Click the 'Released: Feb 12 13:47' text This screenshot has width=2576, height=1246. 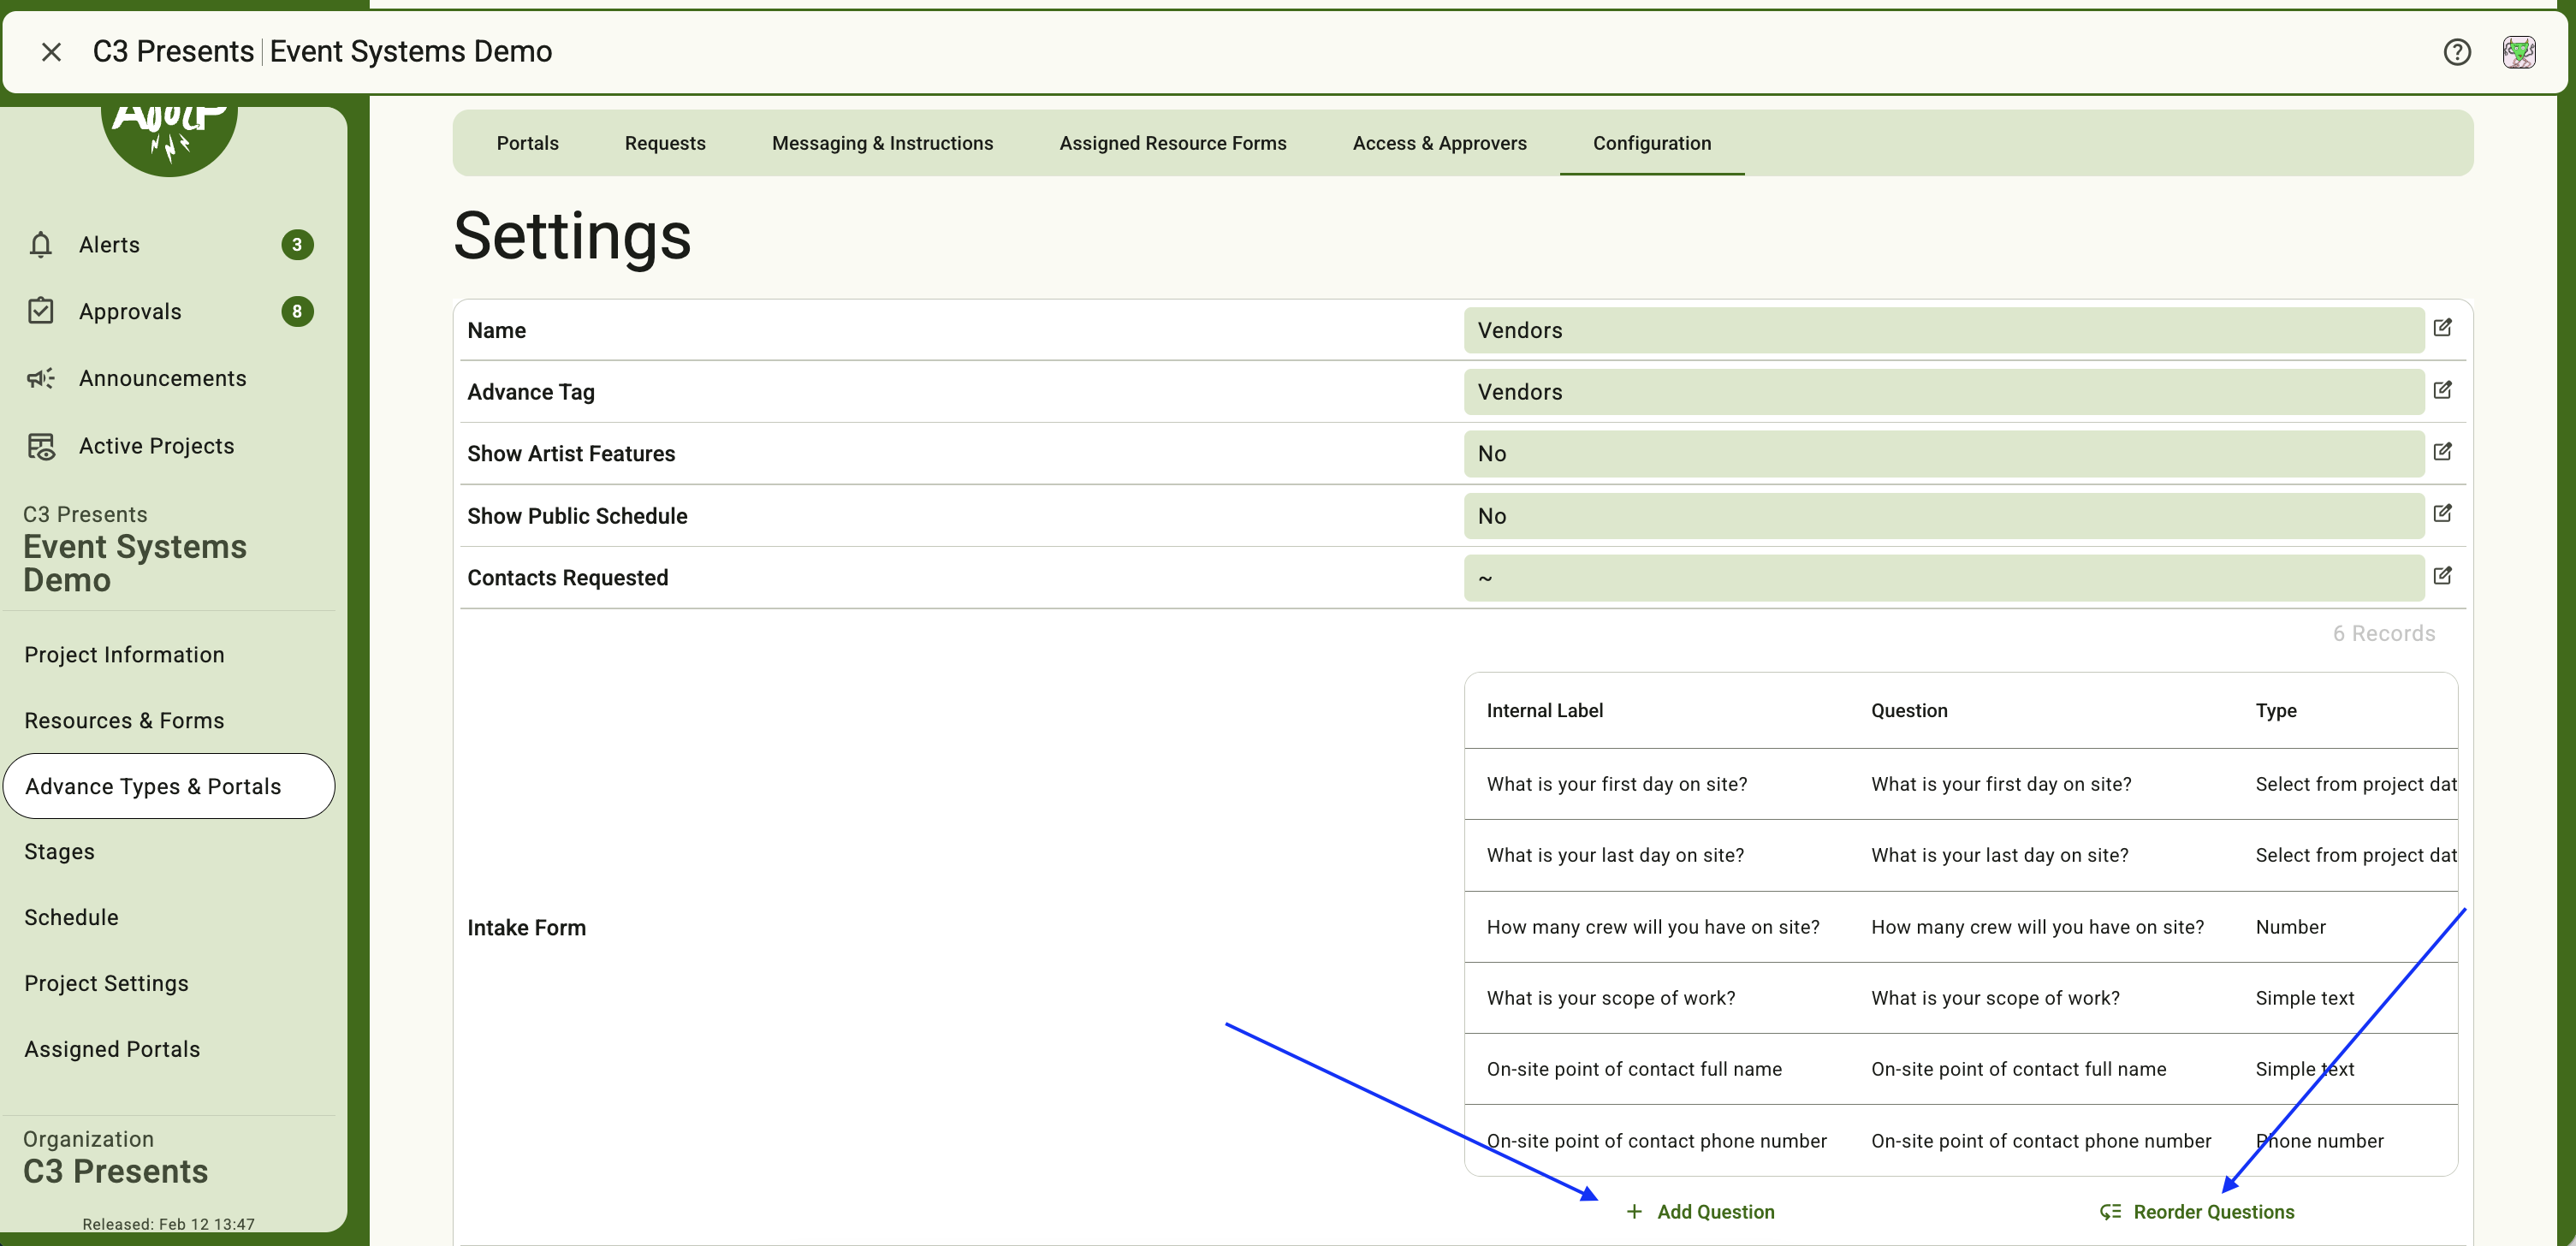pyautogui.click(x=168, y=1224)
